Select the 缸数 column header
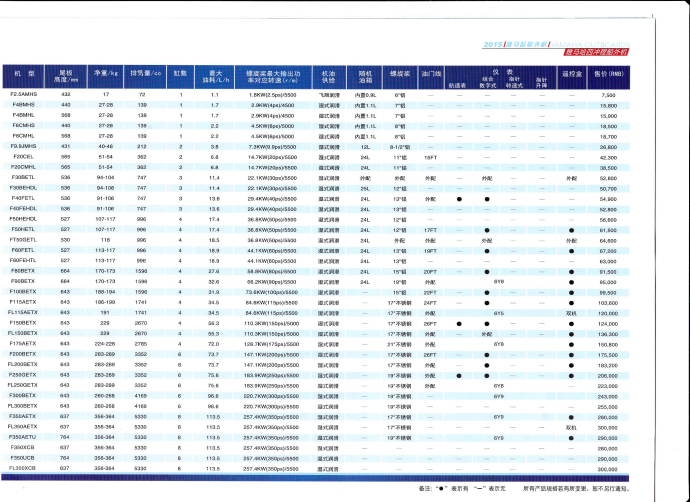This screenshot has width=690, height=502. 180,75
